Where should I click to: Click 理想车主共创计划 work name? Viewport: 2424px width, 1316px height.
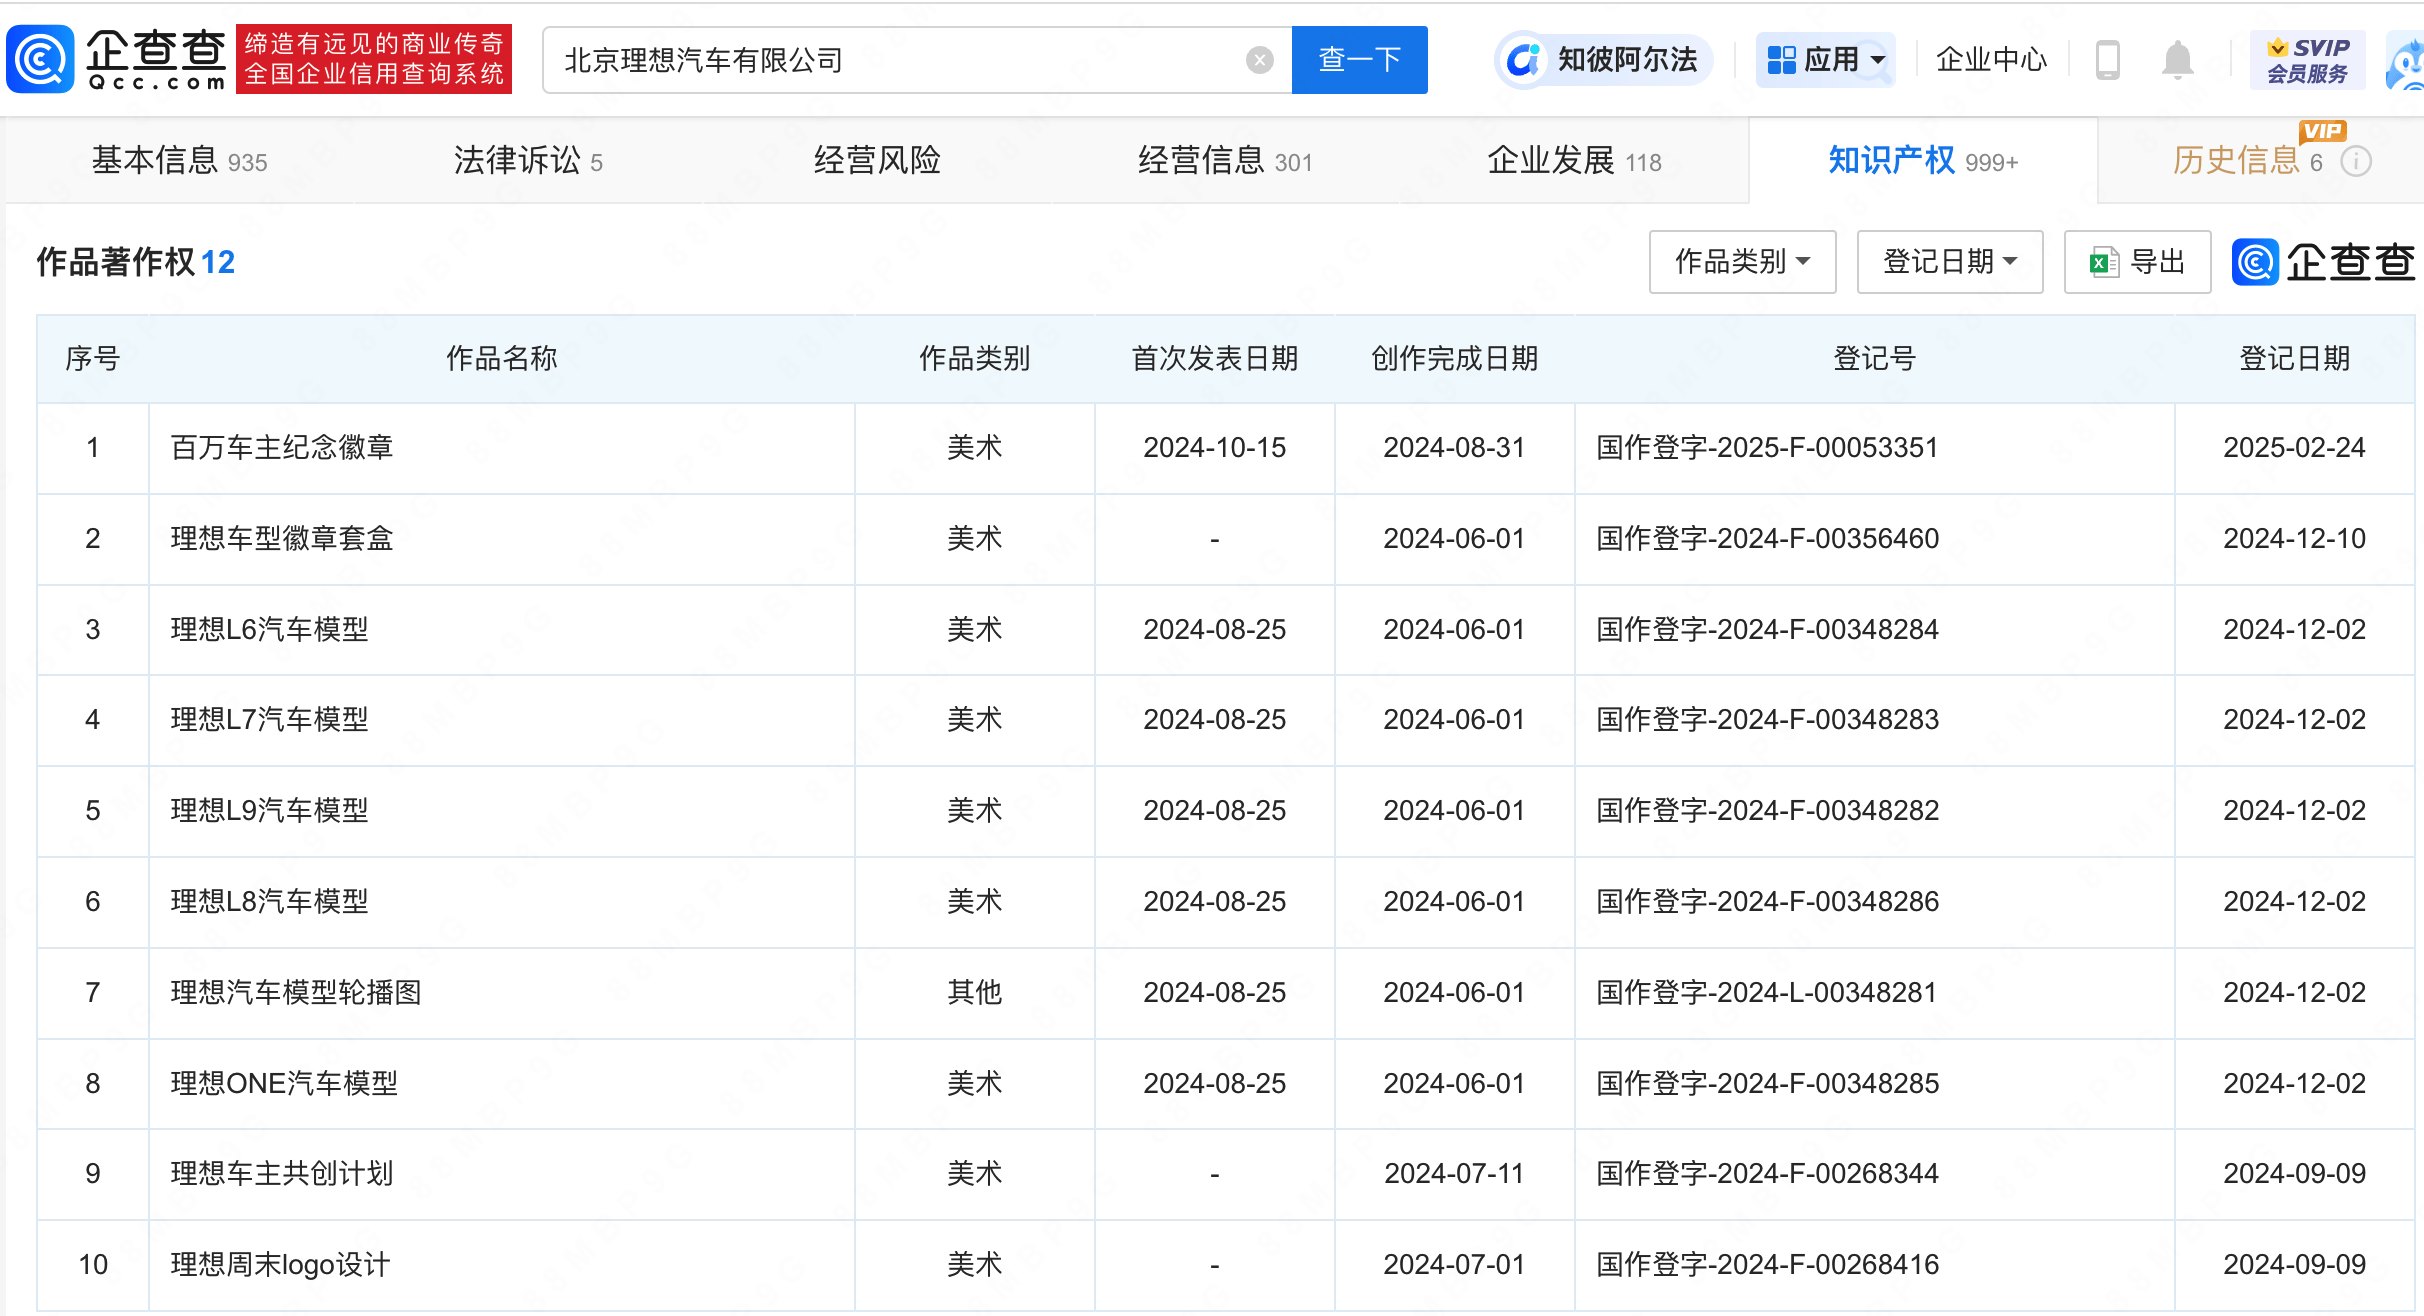click(x=282, y=1173)
